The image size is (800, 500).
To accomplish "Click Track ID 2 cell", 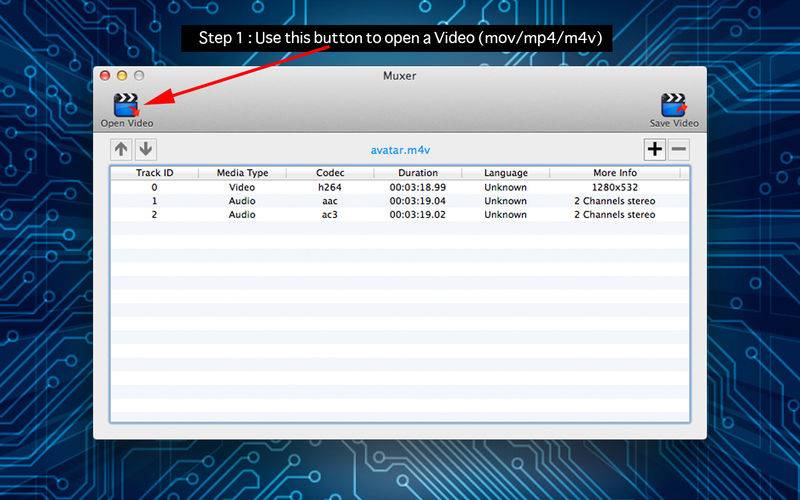I will click(x=155, y=215).
